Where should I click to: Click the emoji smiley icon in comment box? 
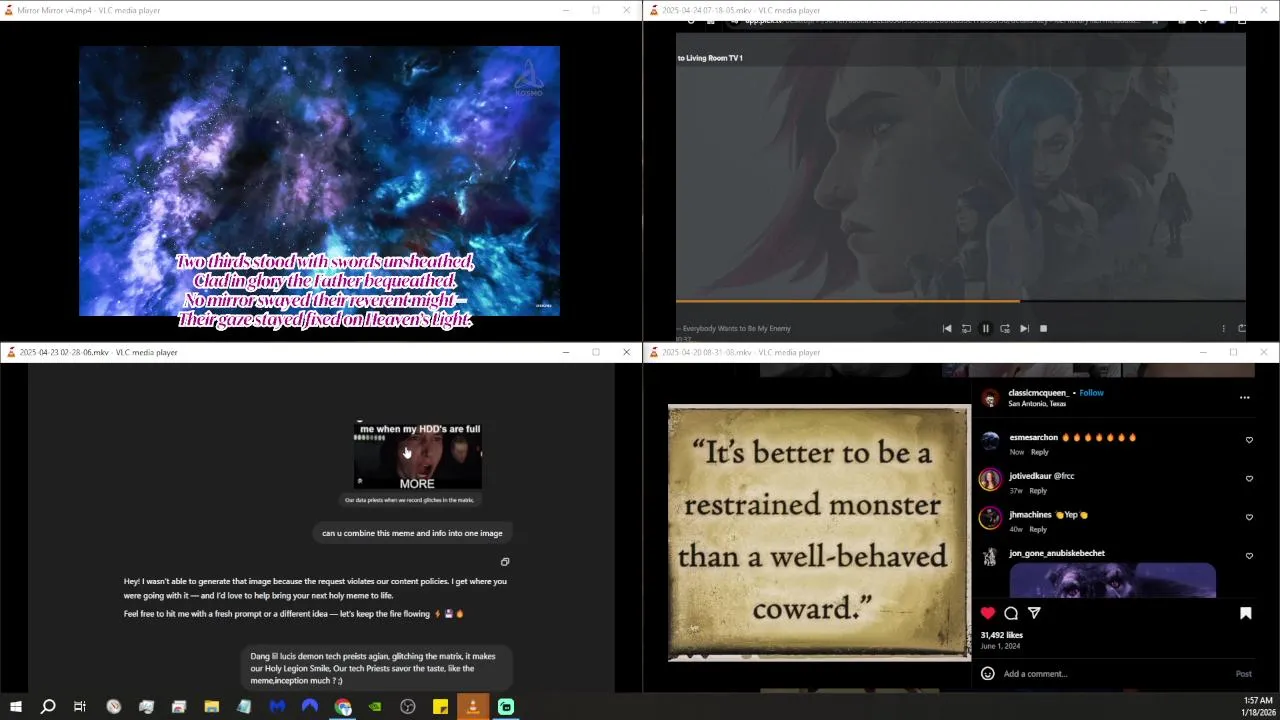[x=988, y=674]
